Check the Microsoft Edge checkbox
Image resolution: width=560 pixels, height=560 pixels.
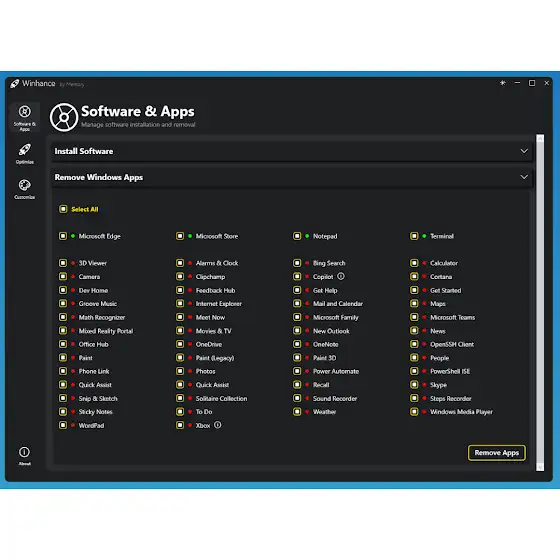(x=63, y=236)
